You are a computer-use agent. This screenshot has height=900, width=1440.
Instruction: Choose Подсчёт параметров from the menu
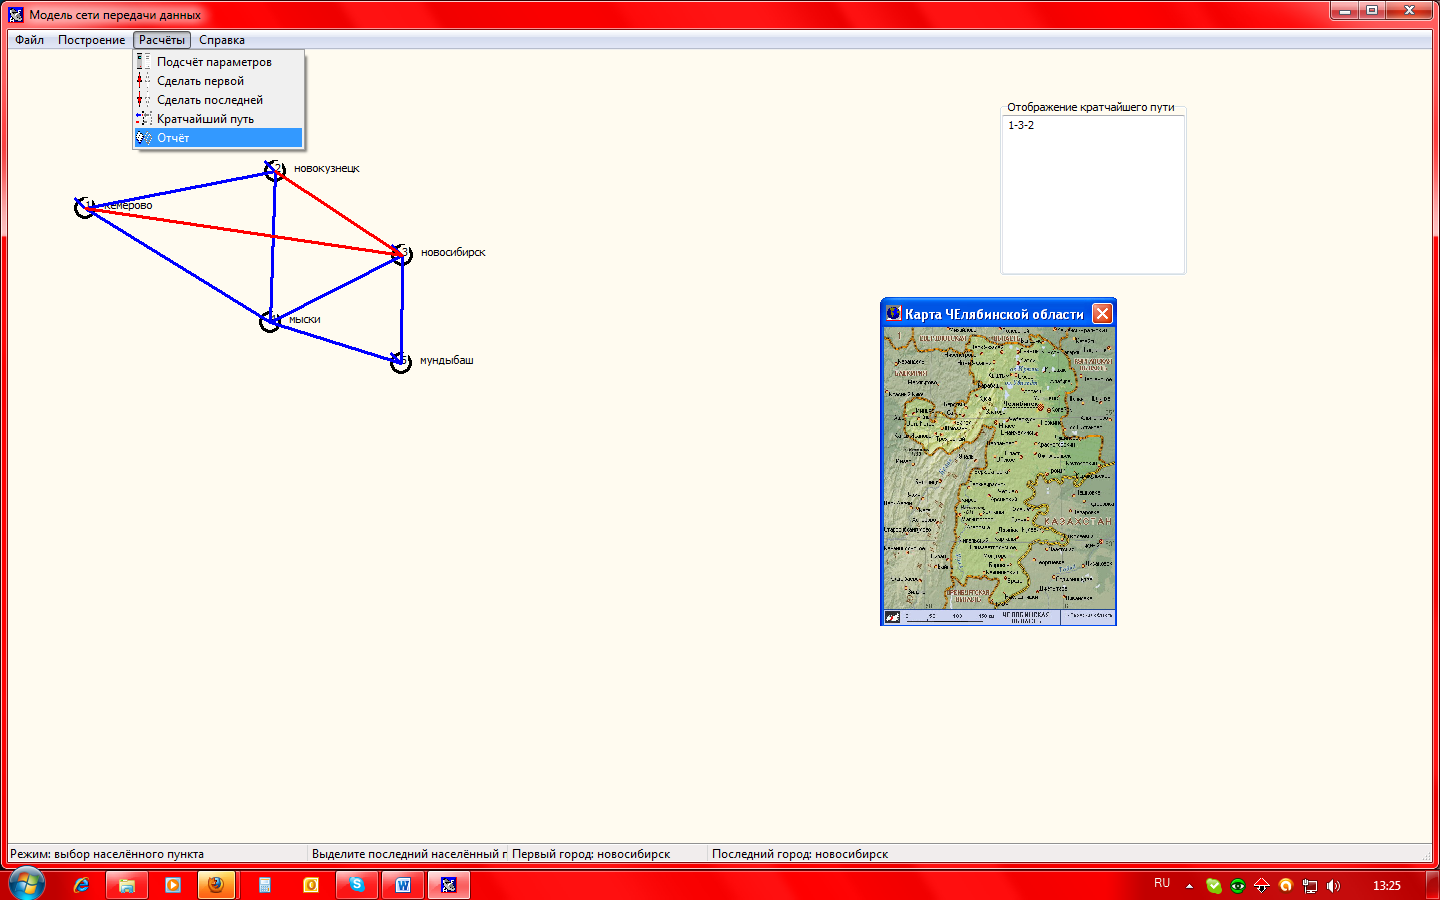coord(218,62)
